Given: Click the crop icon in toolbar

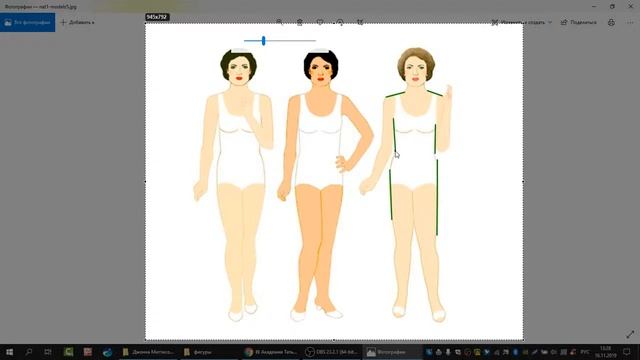Looking at the screenshot, I should [360, 22].
